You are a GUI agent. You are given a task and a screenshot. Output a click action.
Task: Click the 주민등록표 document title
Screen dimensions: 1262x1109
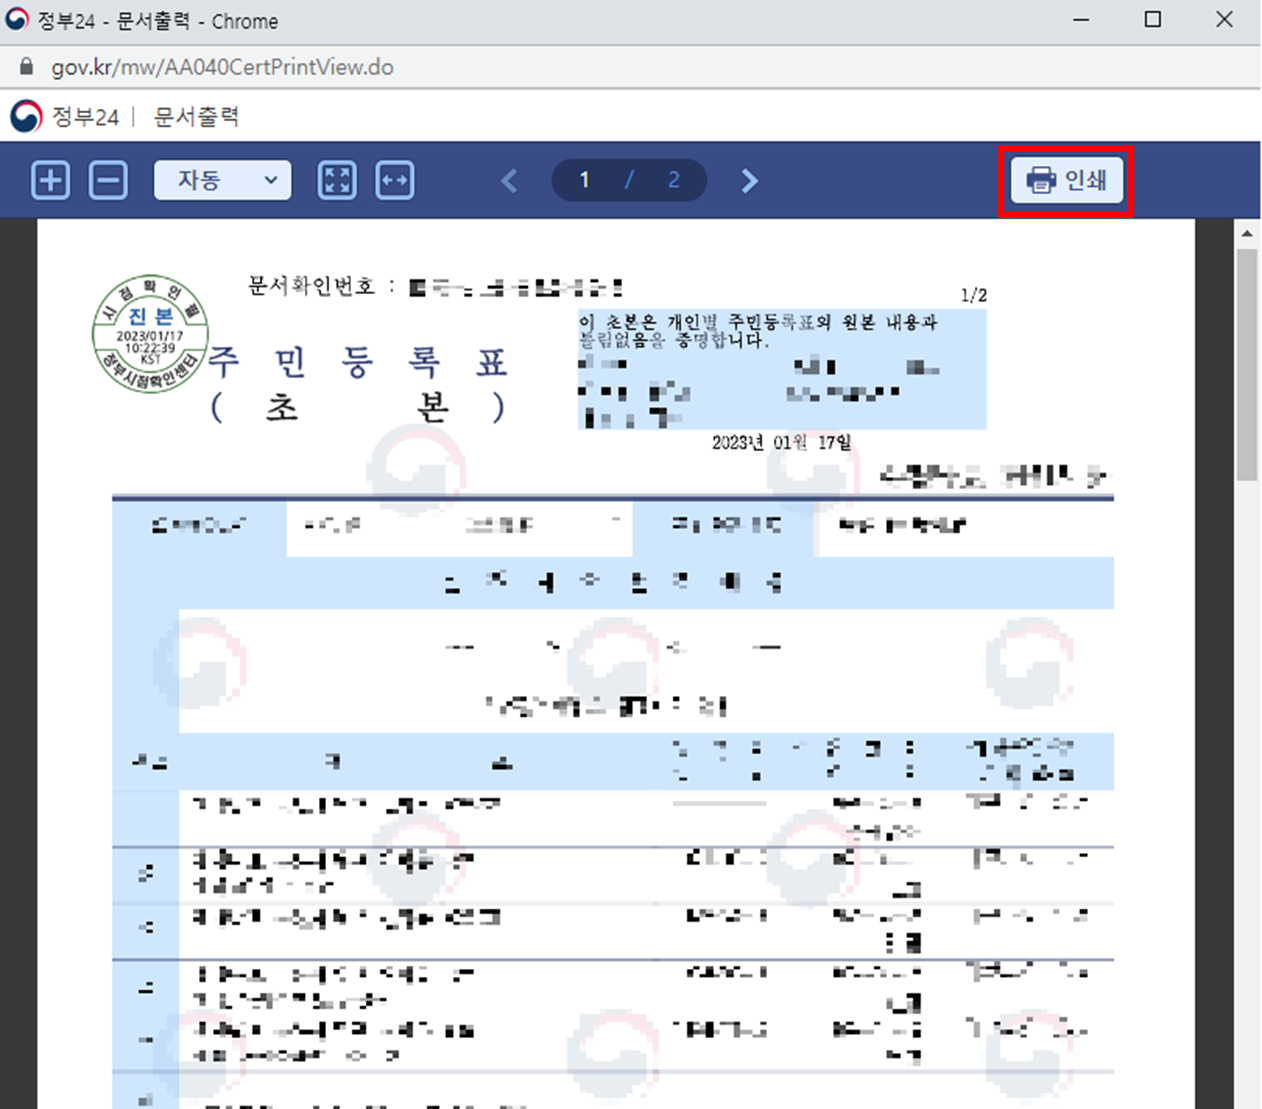[x=358, y=362]
